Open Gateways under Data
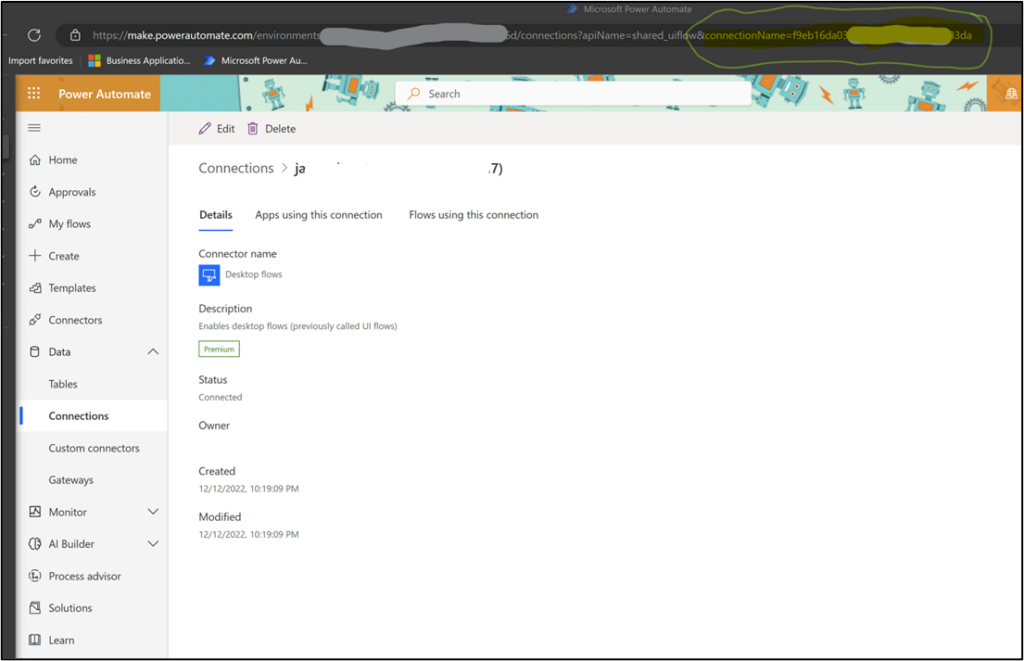 pyautogui.click(x=71, y=480)
